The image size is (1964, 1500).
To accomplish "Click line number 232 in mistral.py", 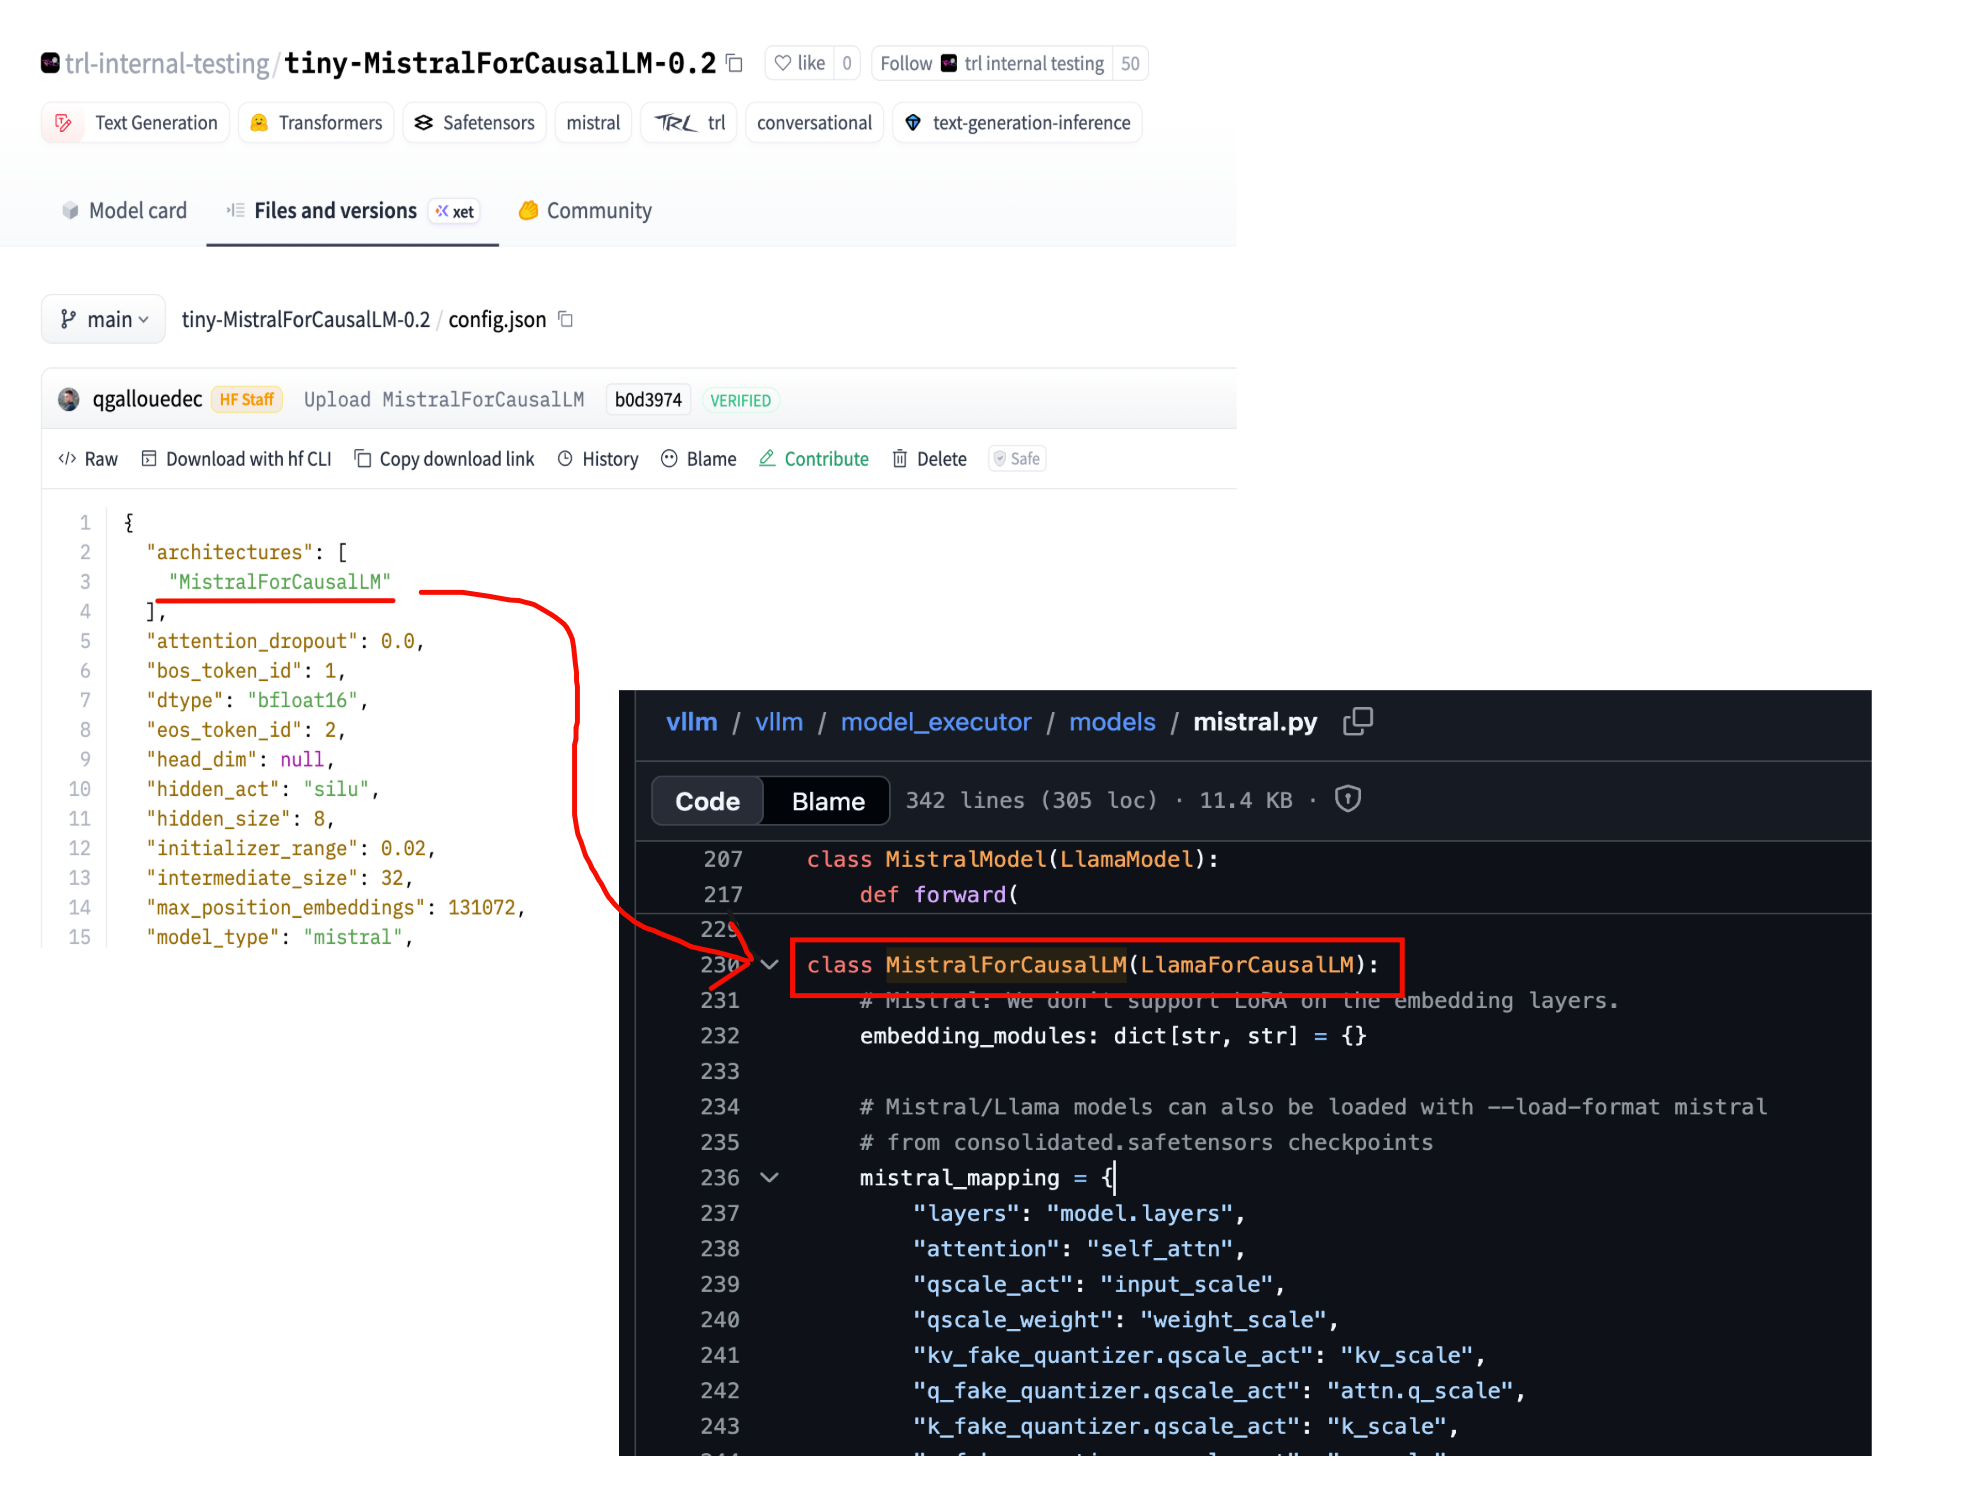I will pos(720,1036).
